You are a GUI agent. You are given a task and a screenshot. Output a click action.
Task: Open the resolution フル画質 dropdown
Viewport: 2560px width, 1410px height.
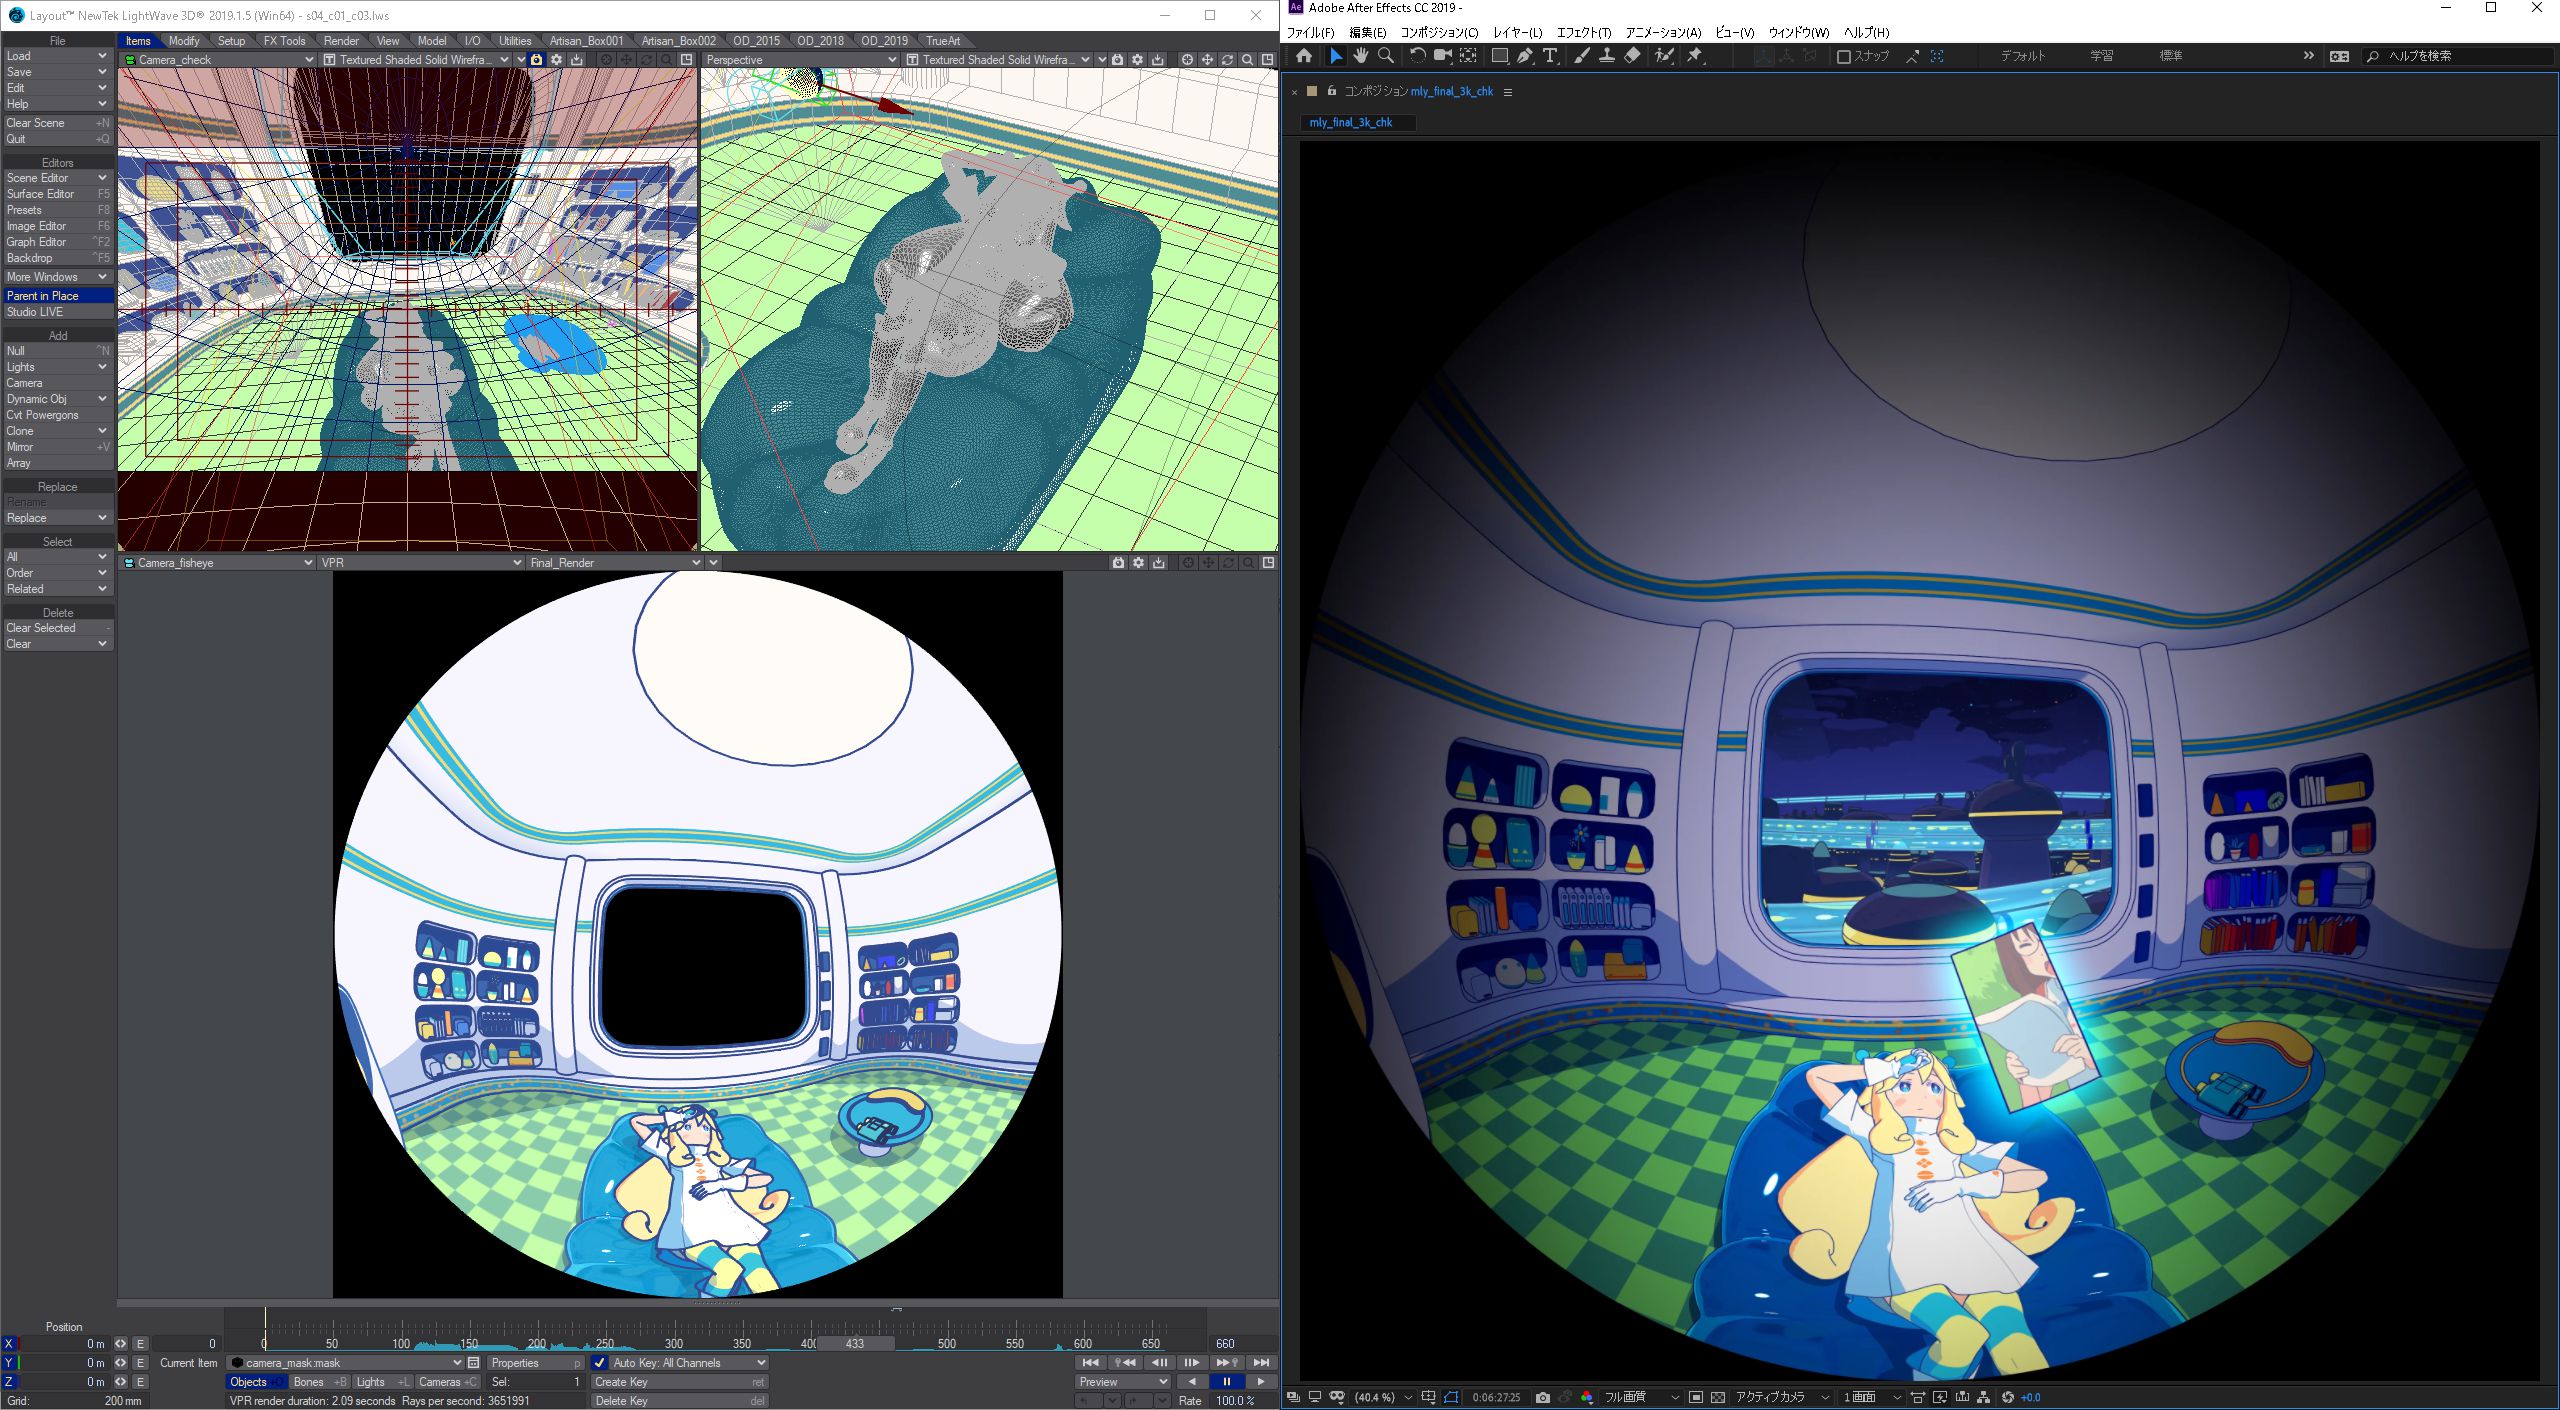(1641, 1397)
